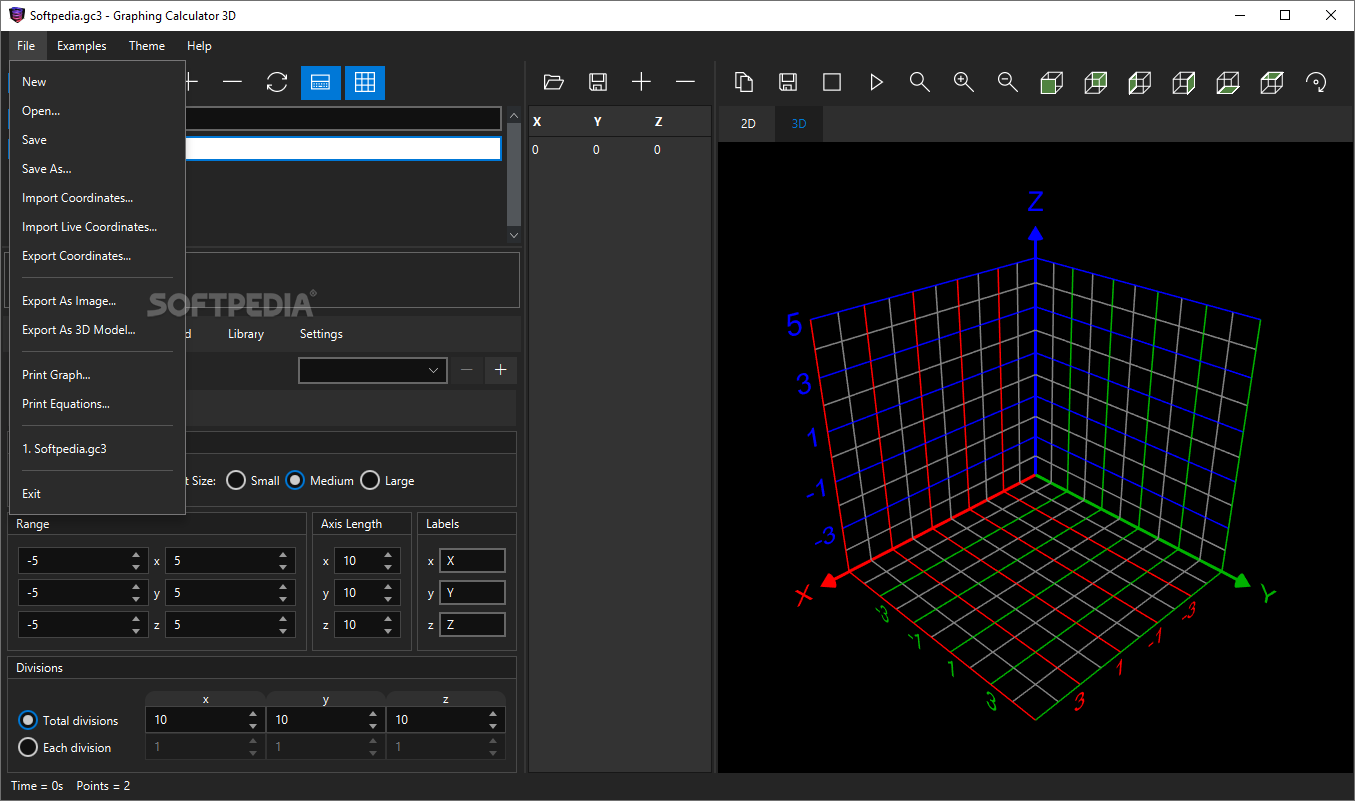Open the Library tab
This screenshot has height=801, width=1355.
tap(246, 334)
